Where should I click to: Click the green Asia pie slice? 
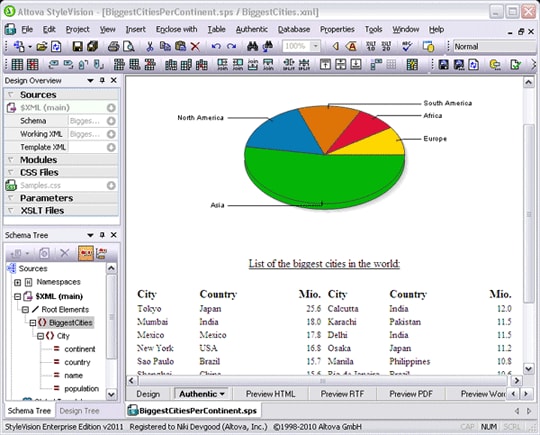click(324, 179)
